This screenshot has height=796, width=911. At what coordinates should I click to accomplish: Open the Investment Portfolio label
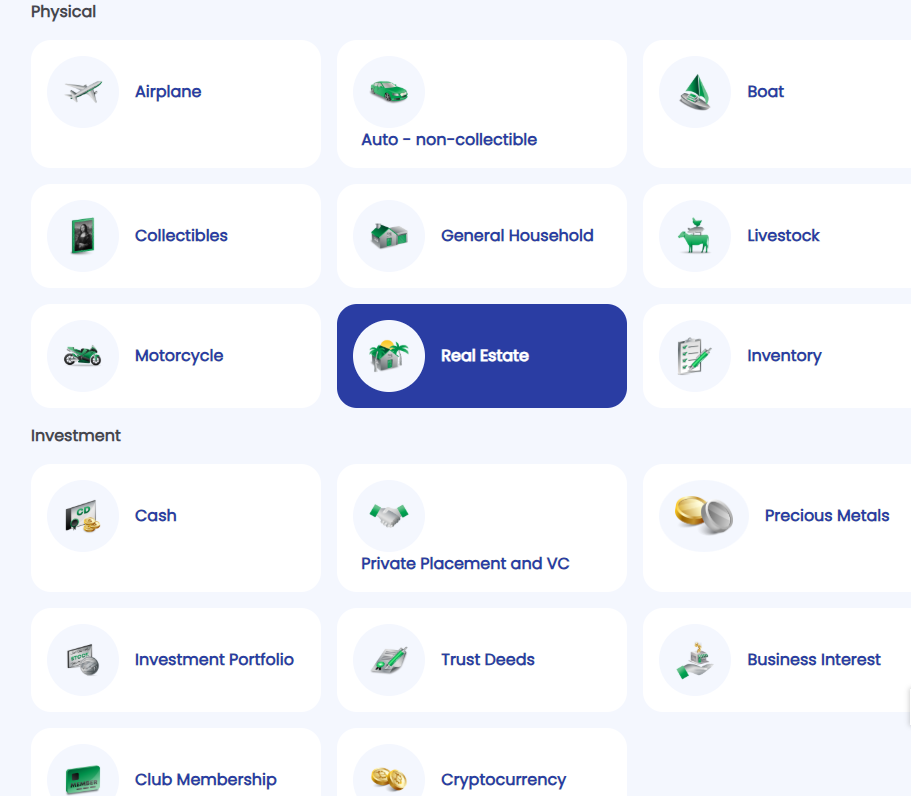(x=214, y=660)
